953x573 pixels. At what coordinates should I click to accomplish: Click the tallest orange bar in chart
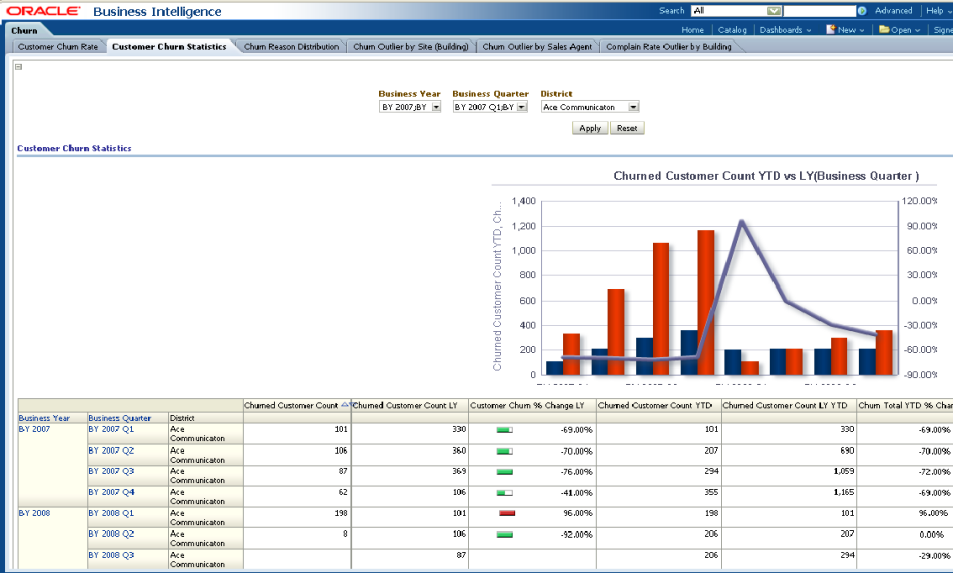(706, 302)
